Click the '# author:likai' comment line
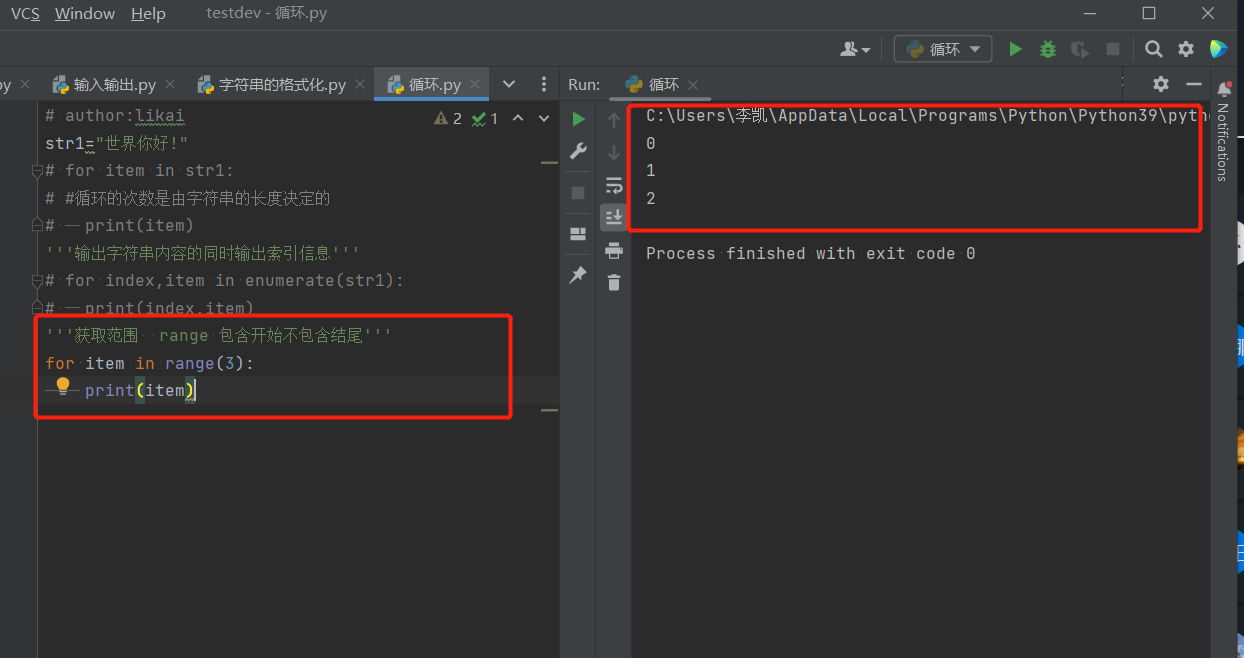This screenshot has height=658, width=1244. pos(115,116)
